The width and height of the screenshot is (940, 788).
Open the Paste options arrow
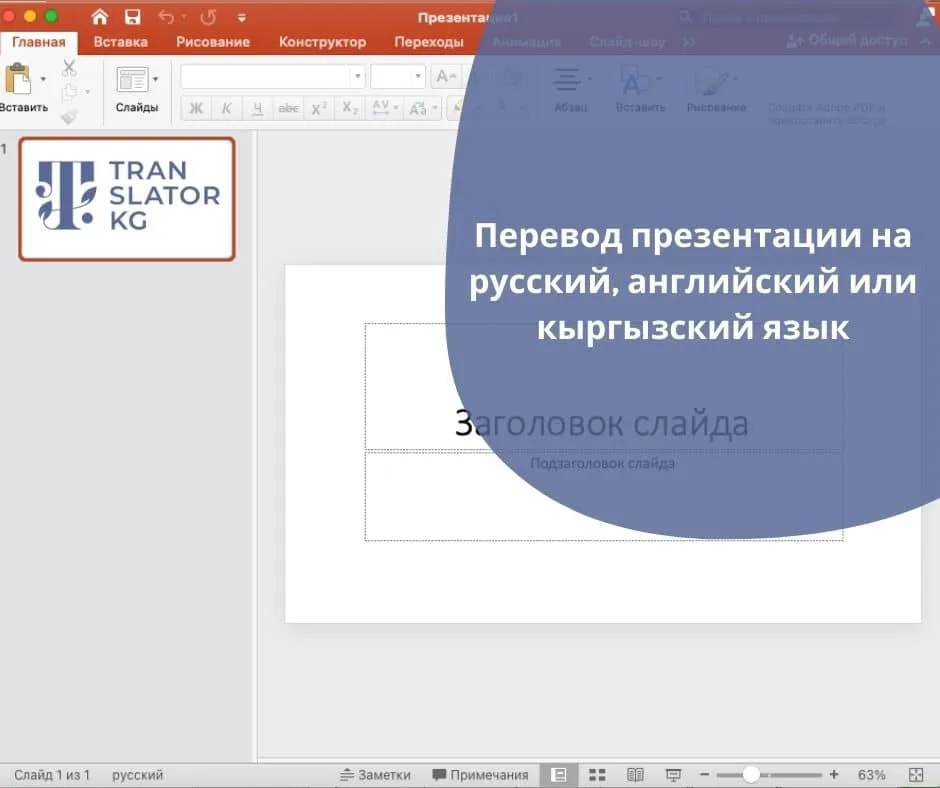pos(43,79)
